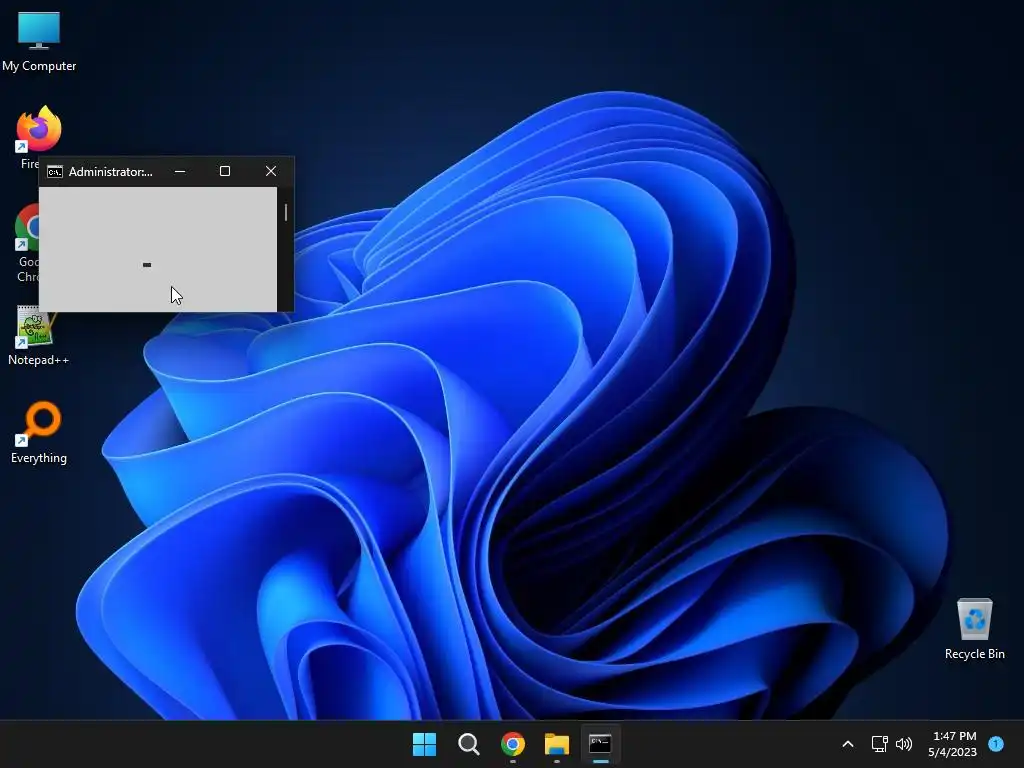Viewport: 1024px width, 768px height.
Task: Click inside the command window console area
Action: point(157,249)
